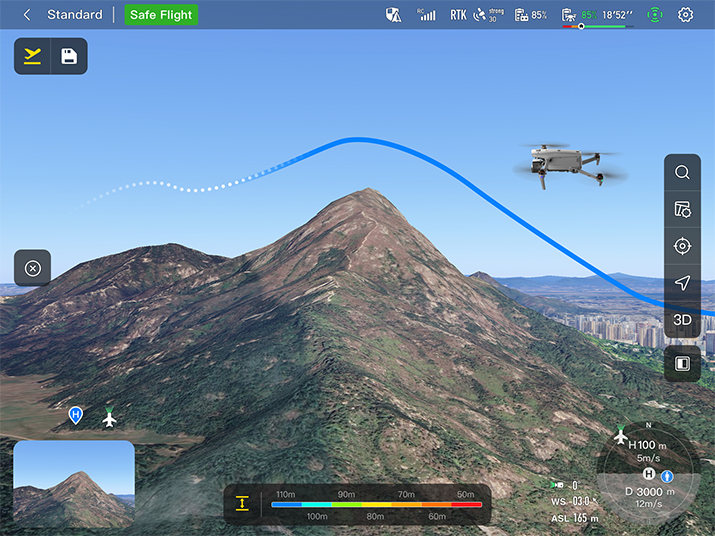The image size is (715, 536).
Task: Click the altitude color gradient bar
Action: coord(376,504)
